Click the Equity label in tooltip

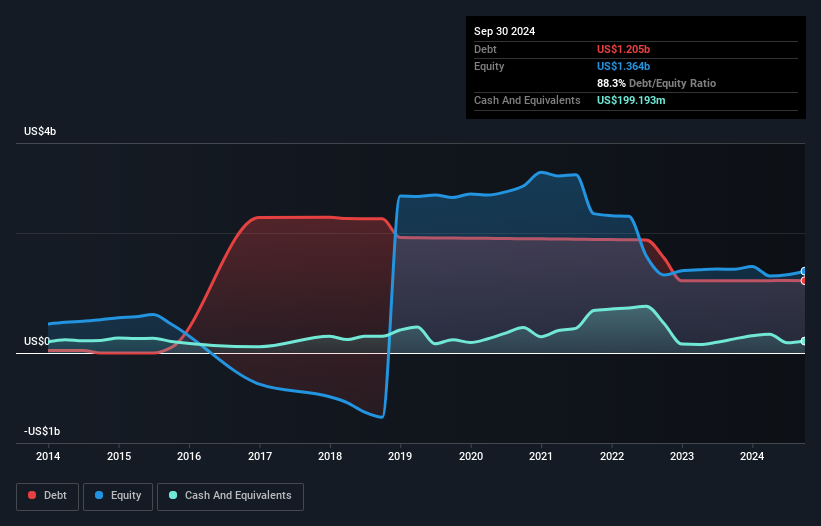[489, 66]
